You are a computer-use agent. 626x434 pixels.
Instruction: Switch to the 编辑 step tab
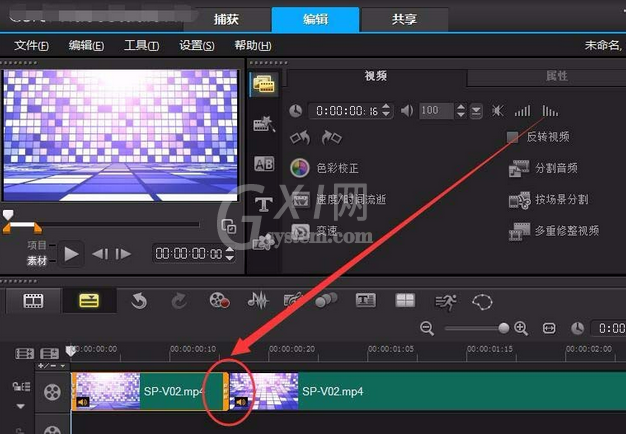tap(315, 19)
